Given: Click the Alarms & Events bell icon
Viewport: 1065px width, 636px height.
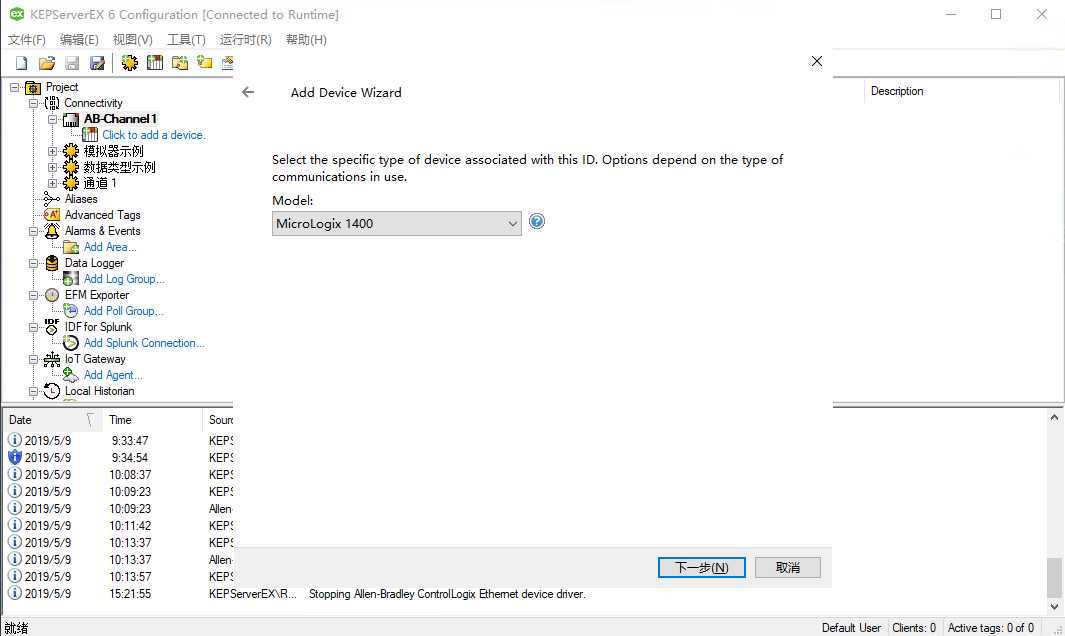Looking at the screenshot, I should (52, 231).
